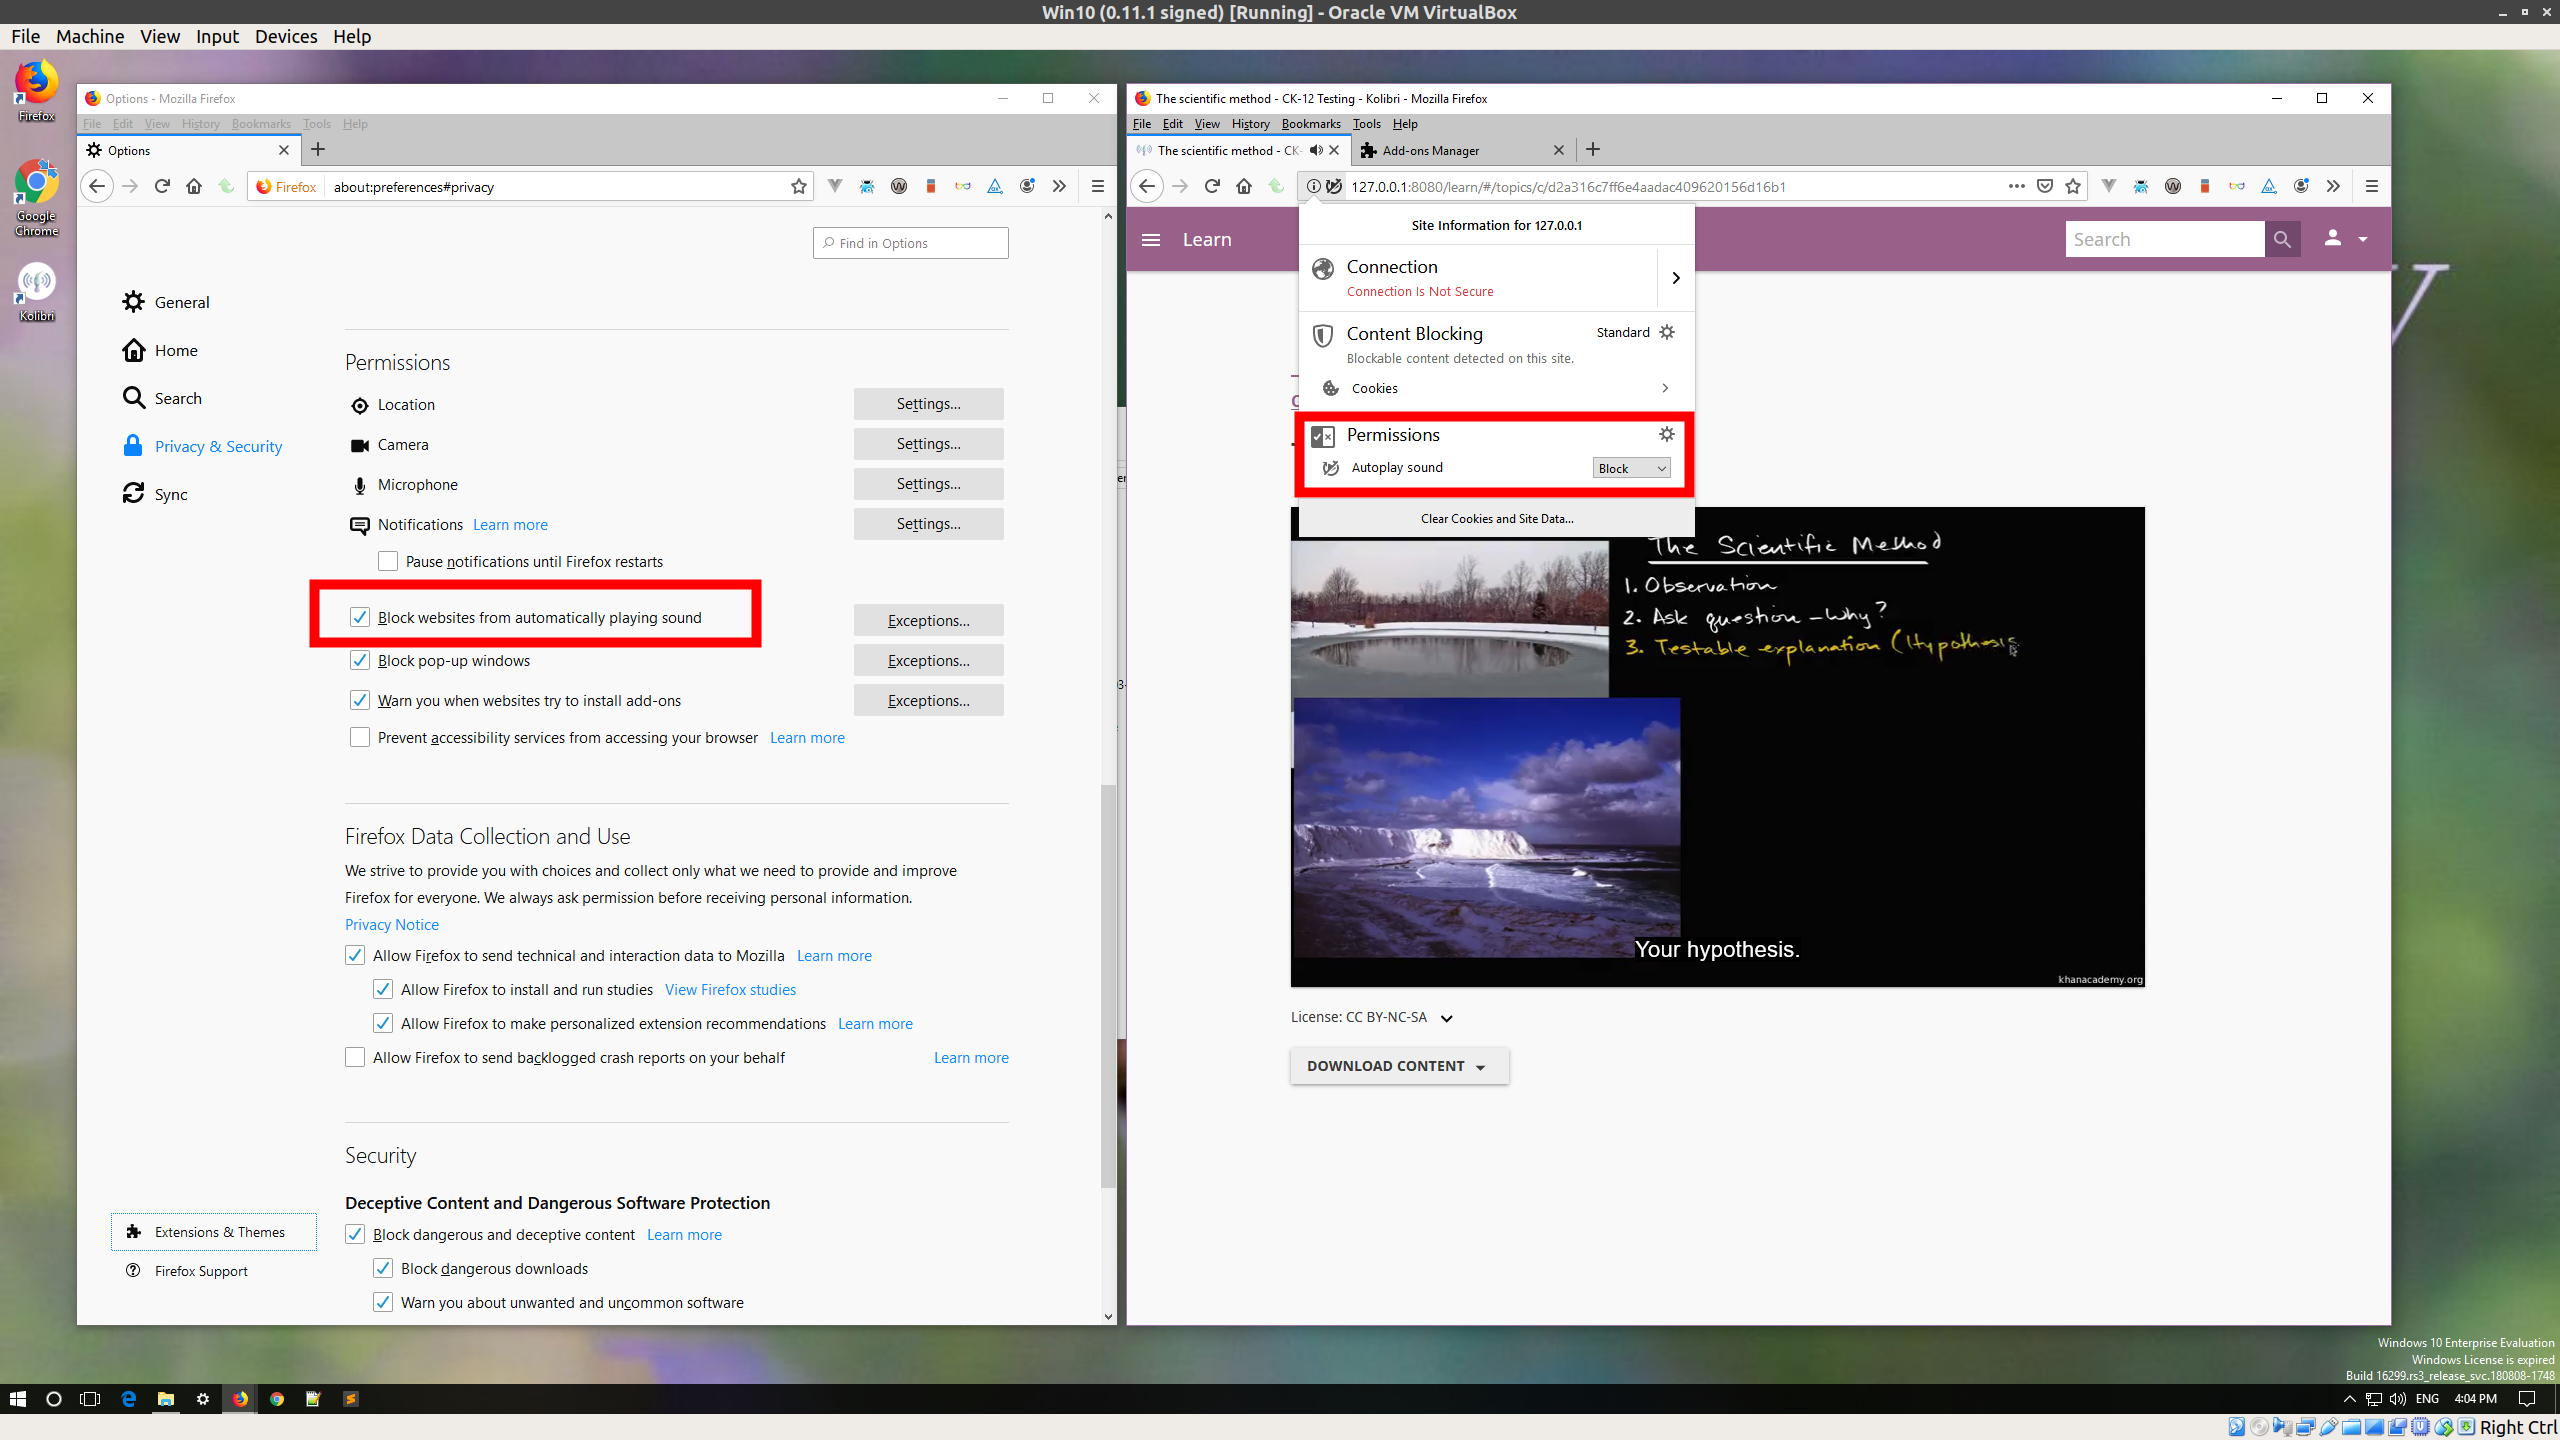The width and height of the screenshot is (2560, 1440).
Task: Expand the License CC BY-NC-SA details
Action: 1447,1017
